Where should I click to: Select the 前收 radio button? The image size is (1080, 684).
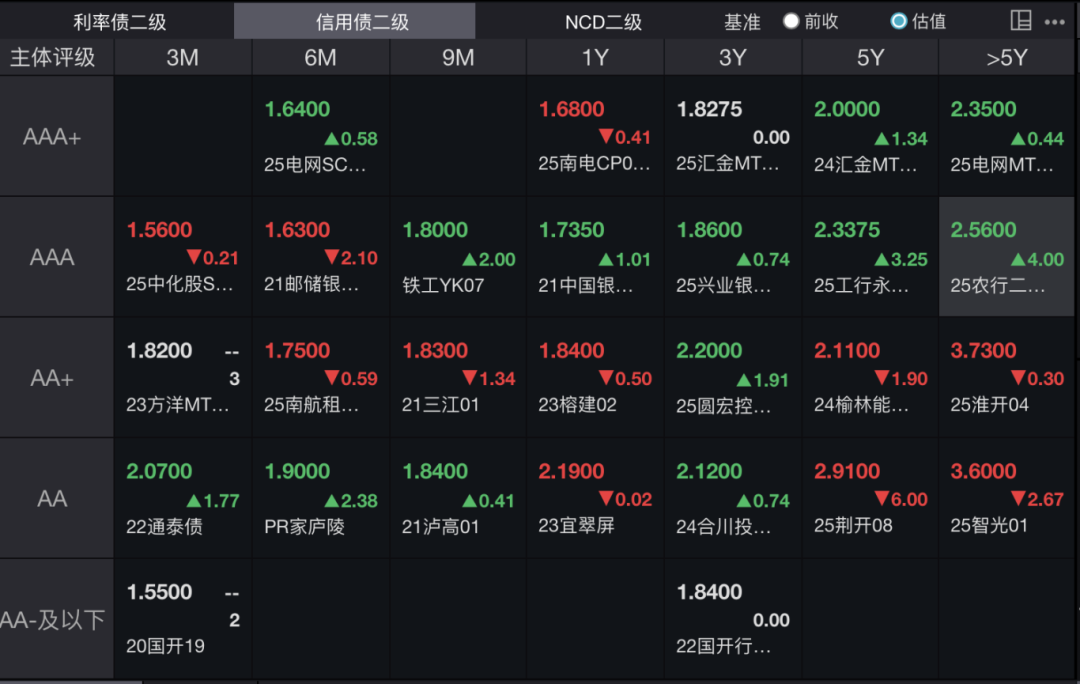coord(792,21)
